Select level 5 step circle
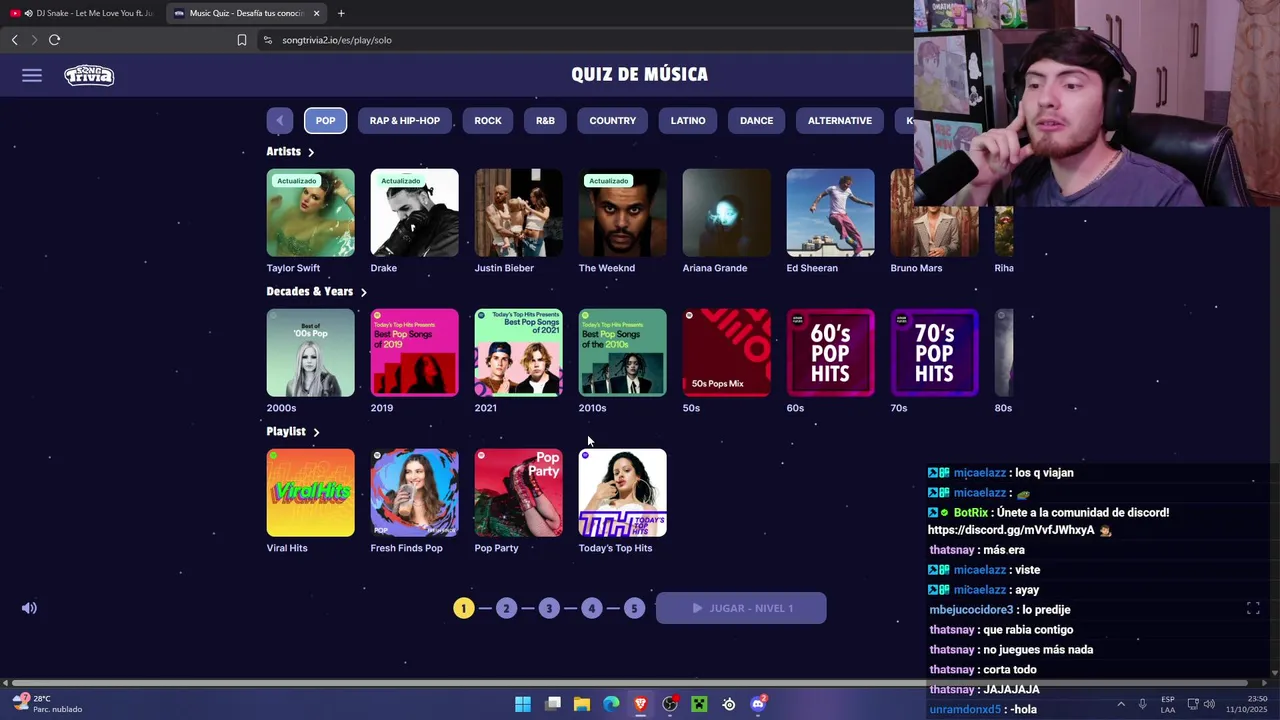This screenshot has width=1280, height=720. coord(634,608)
